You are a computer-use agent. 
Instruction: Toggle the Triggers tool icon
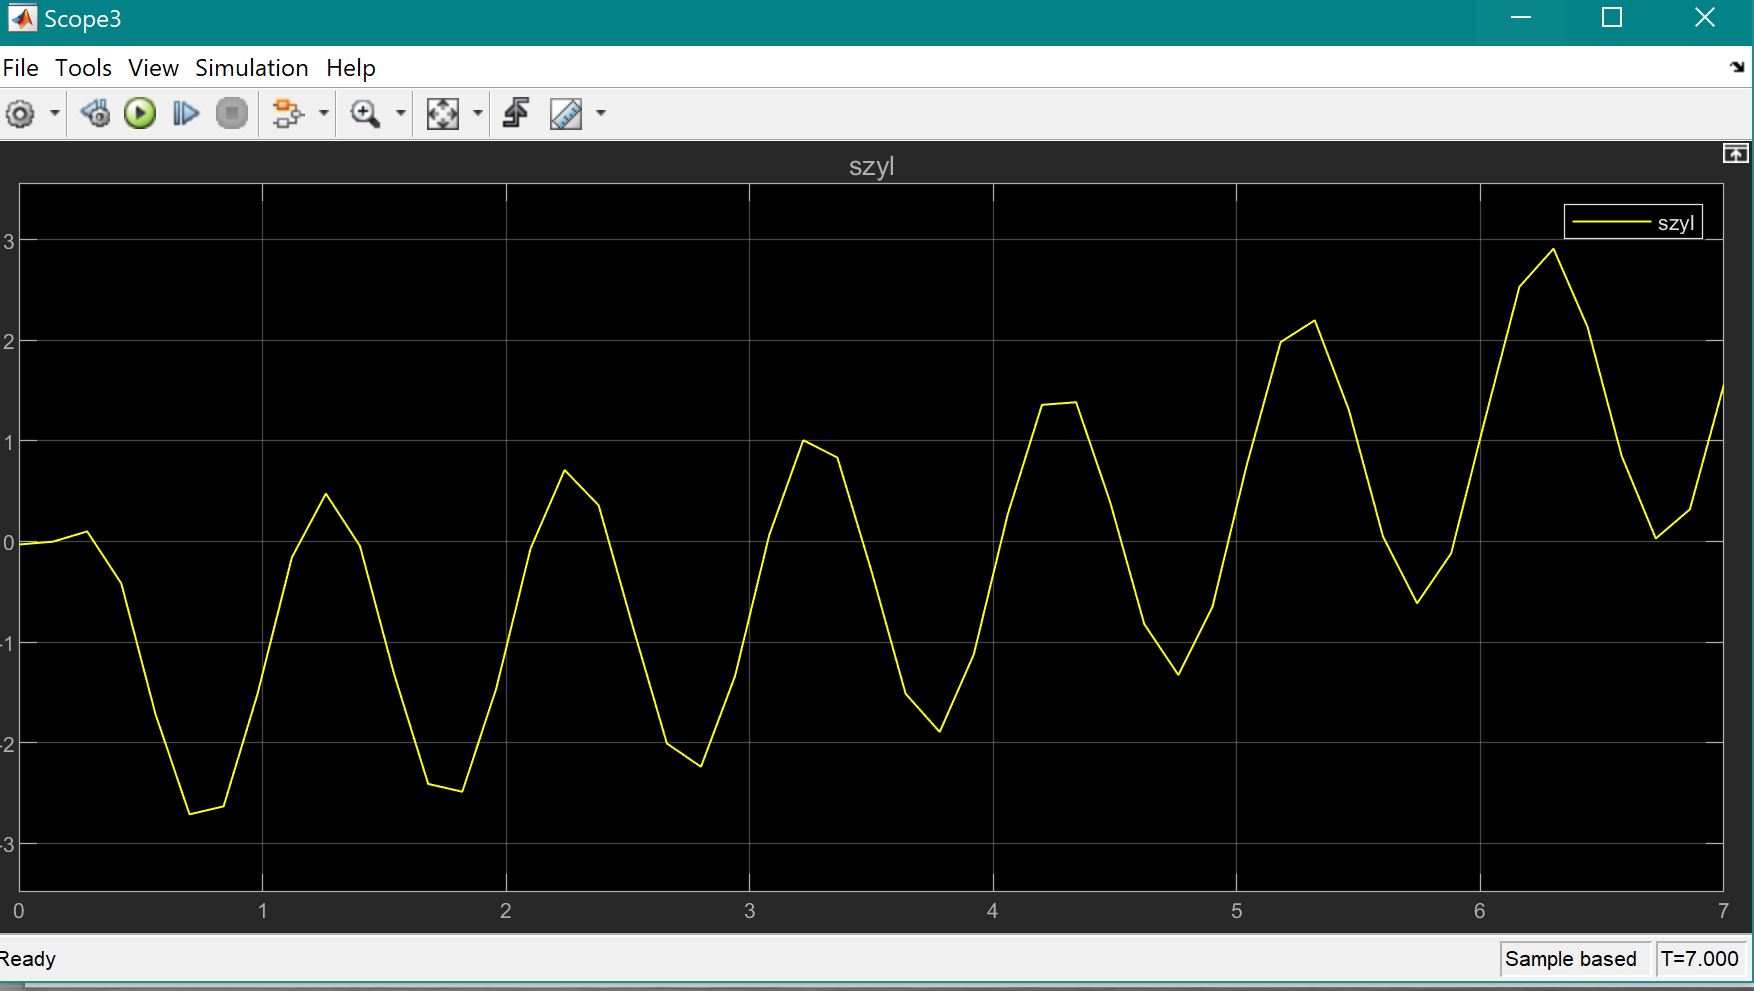click(x=516, y=114)
